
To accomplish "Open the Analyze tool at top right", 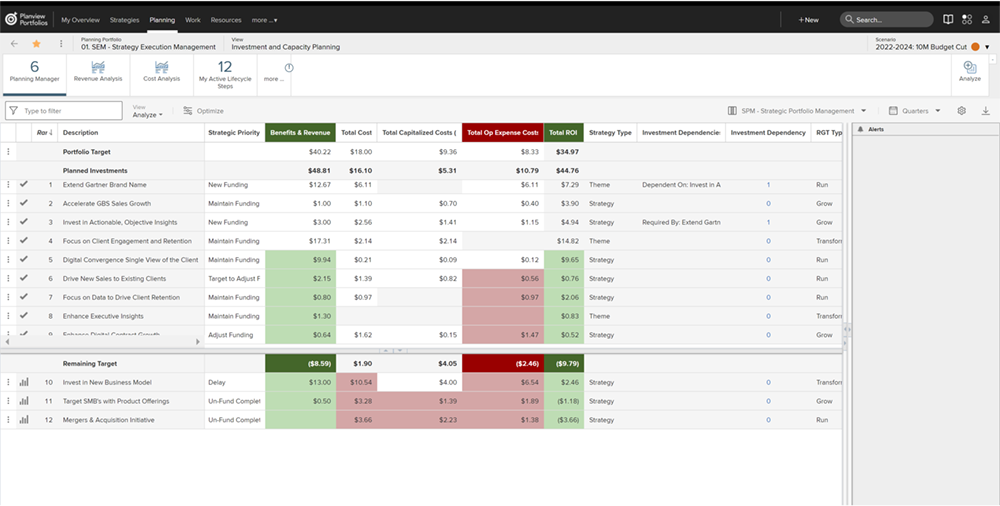I will click(x=969, y=70).
